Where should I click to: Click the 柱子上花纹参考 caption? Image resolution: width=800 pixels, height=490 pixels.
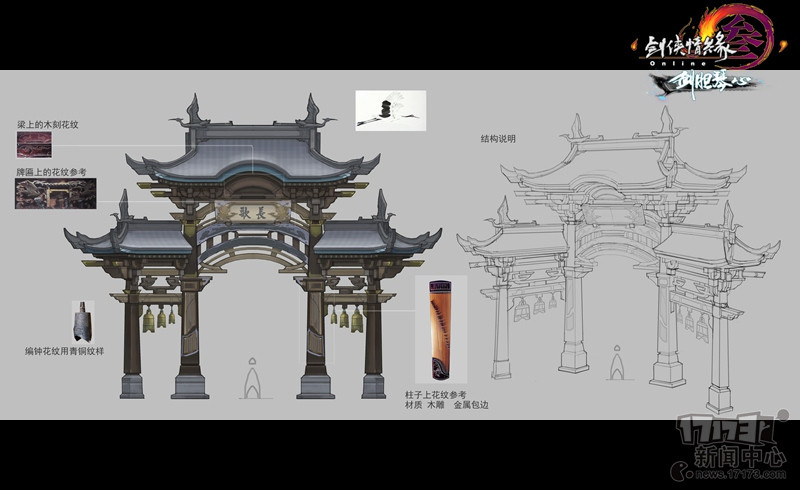point(435,395)
